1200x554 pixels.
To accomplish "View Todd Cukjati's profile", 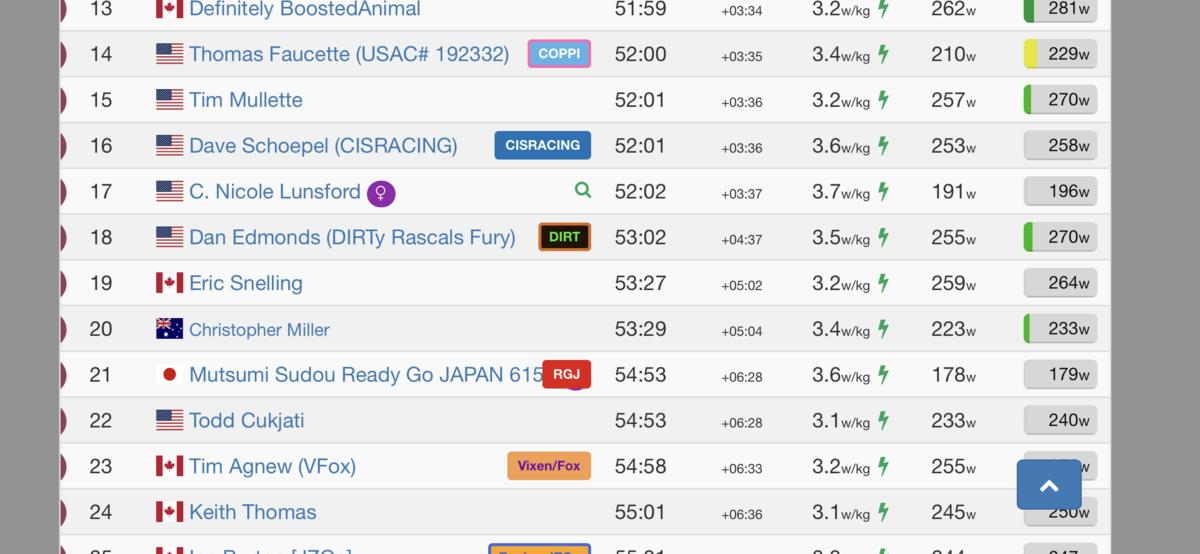I will tap(247, 420).
